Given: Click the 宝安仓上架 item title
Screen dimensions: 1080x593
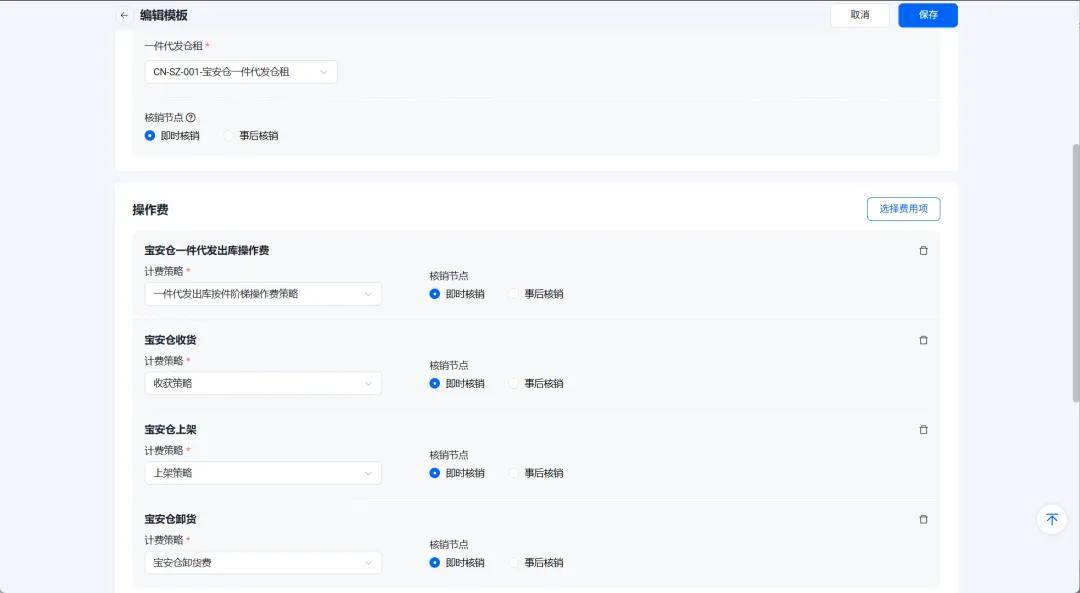Looking at the screenshot, I should (x=170, y=429).
